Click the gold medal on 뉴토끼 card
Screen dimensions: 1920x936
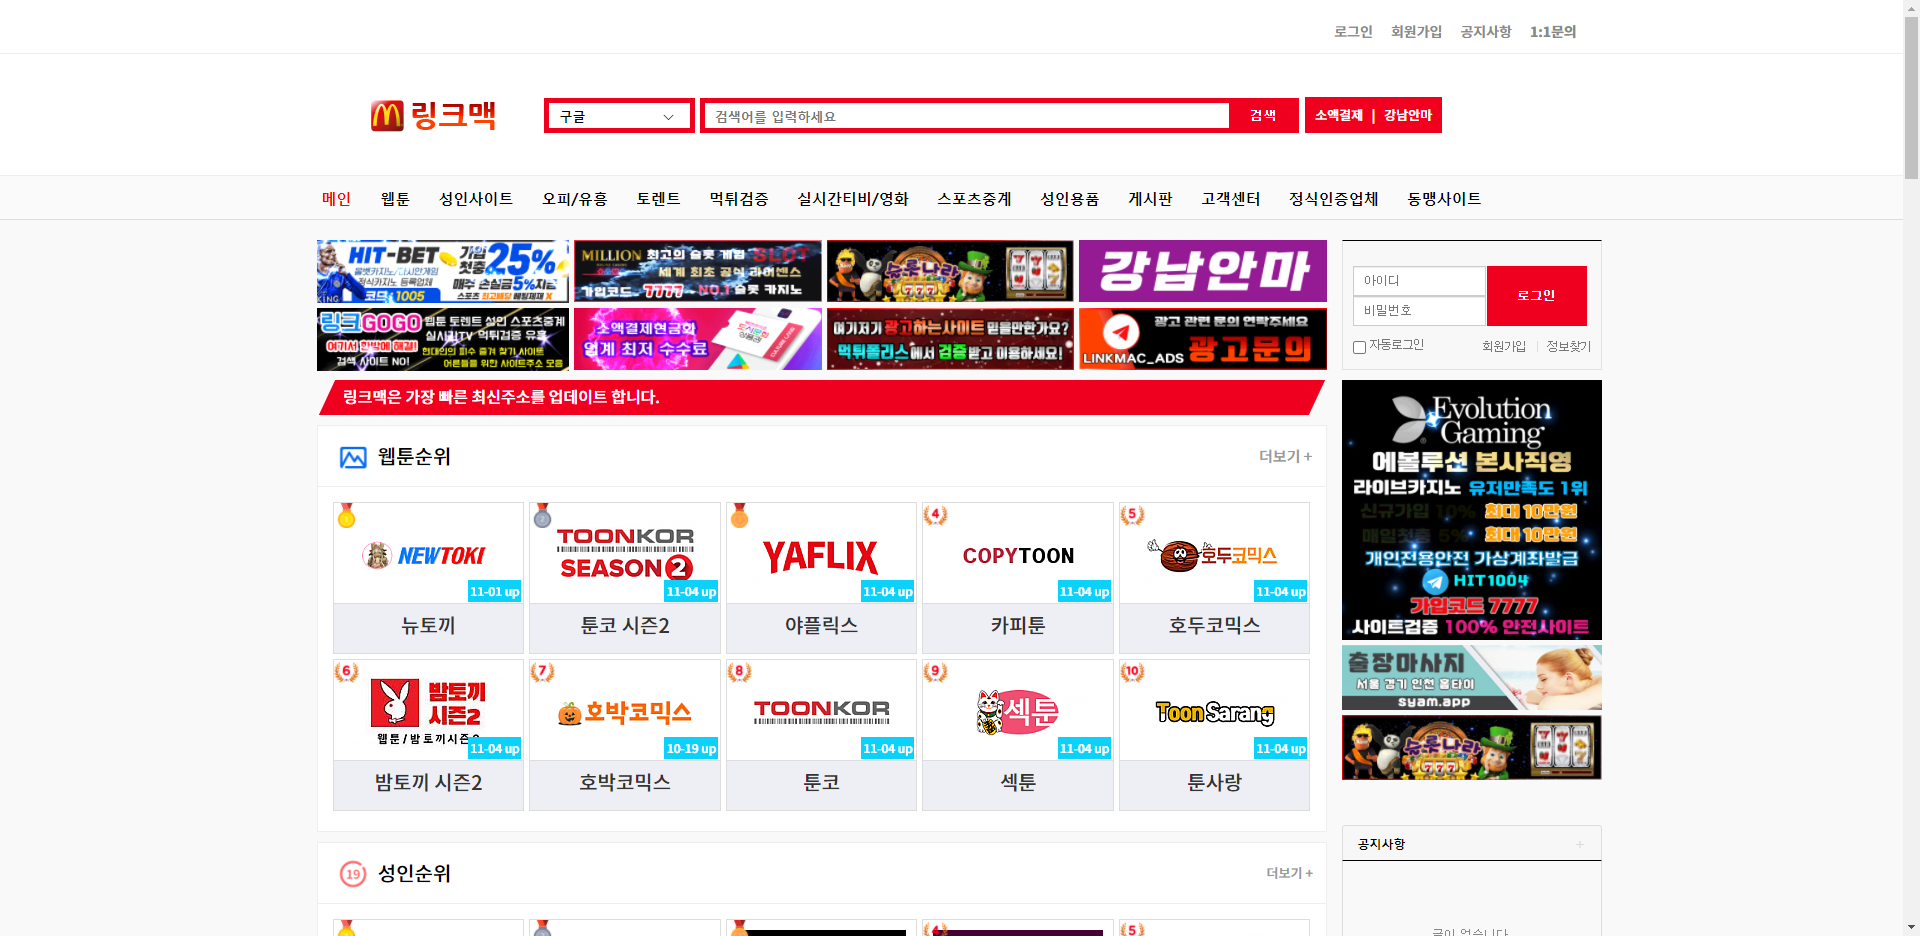click(346, 515)
